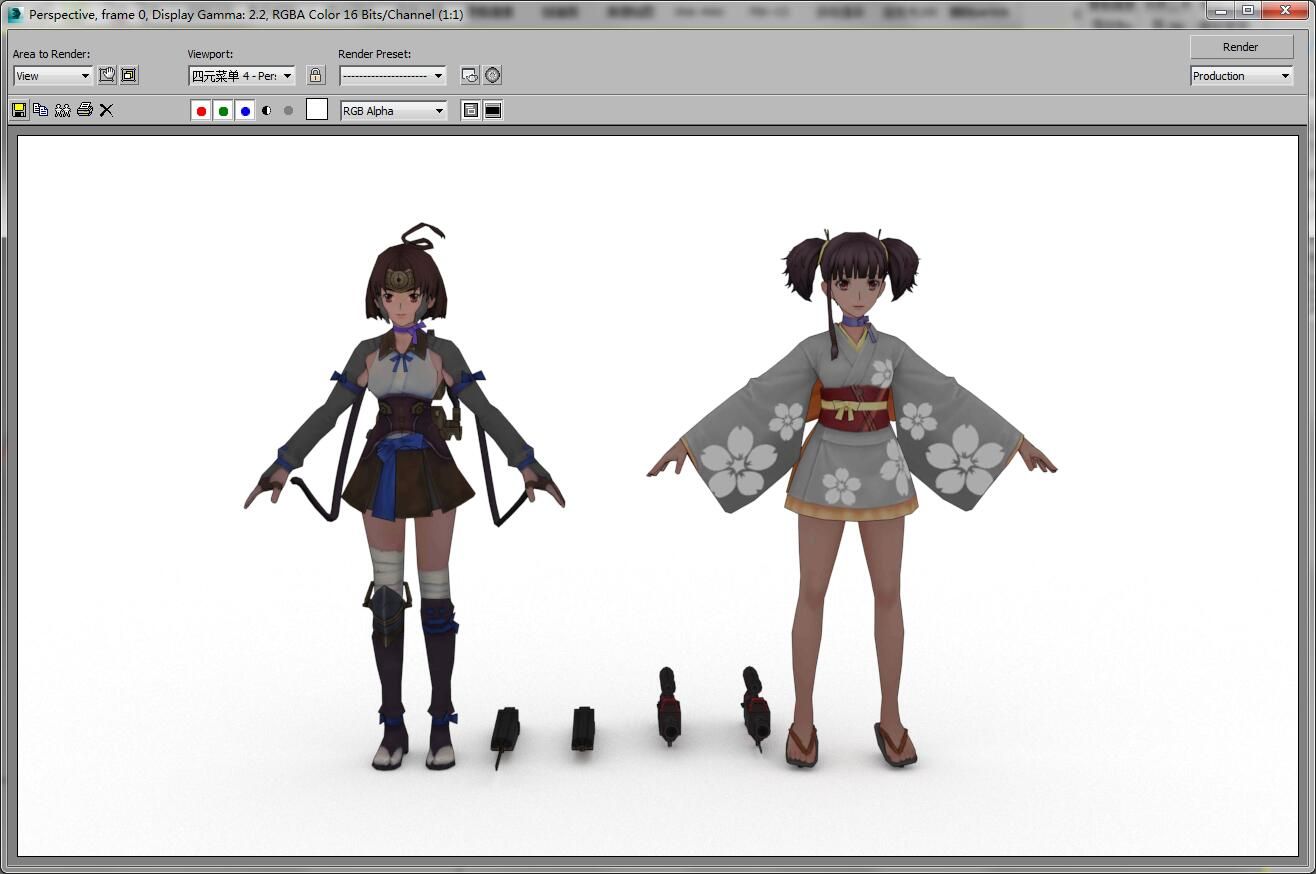The image size is (1316, 874).
Task: Toggle the green channel display
Action: pos(223,111)
